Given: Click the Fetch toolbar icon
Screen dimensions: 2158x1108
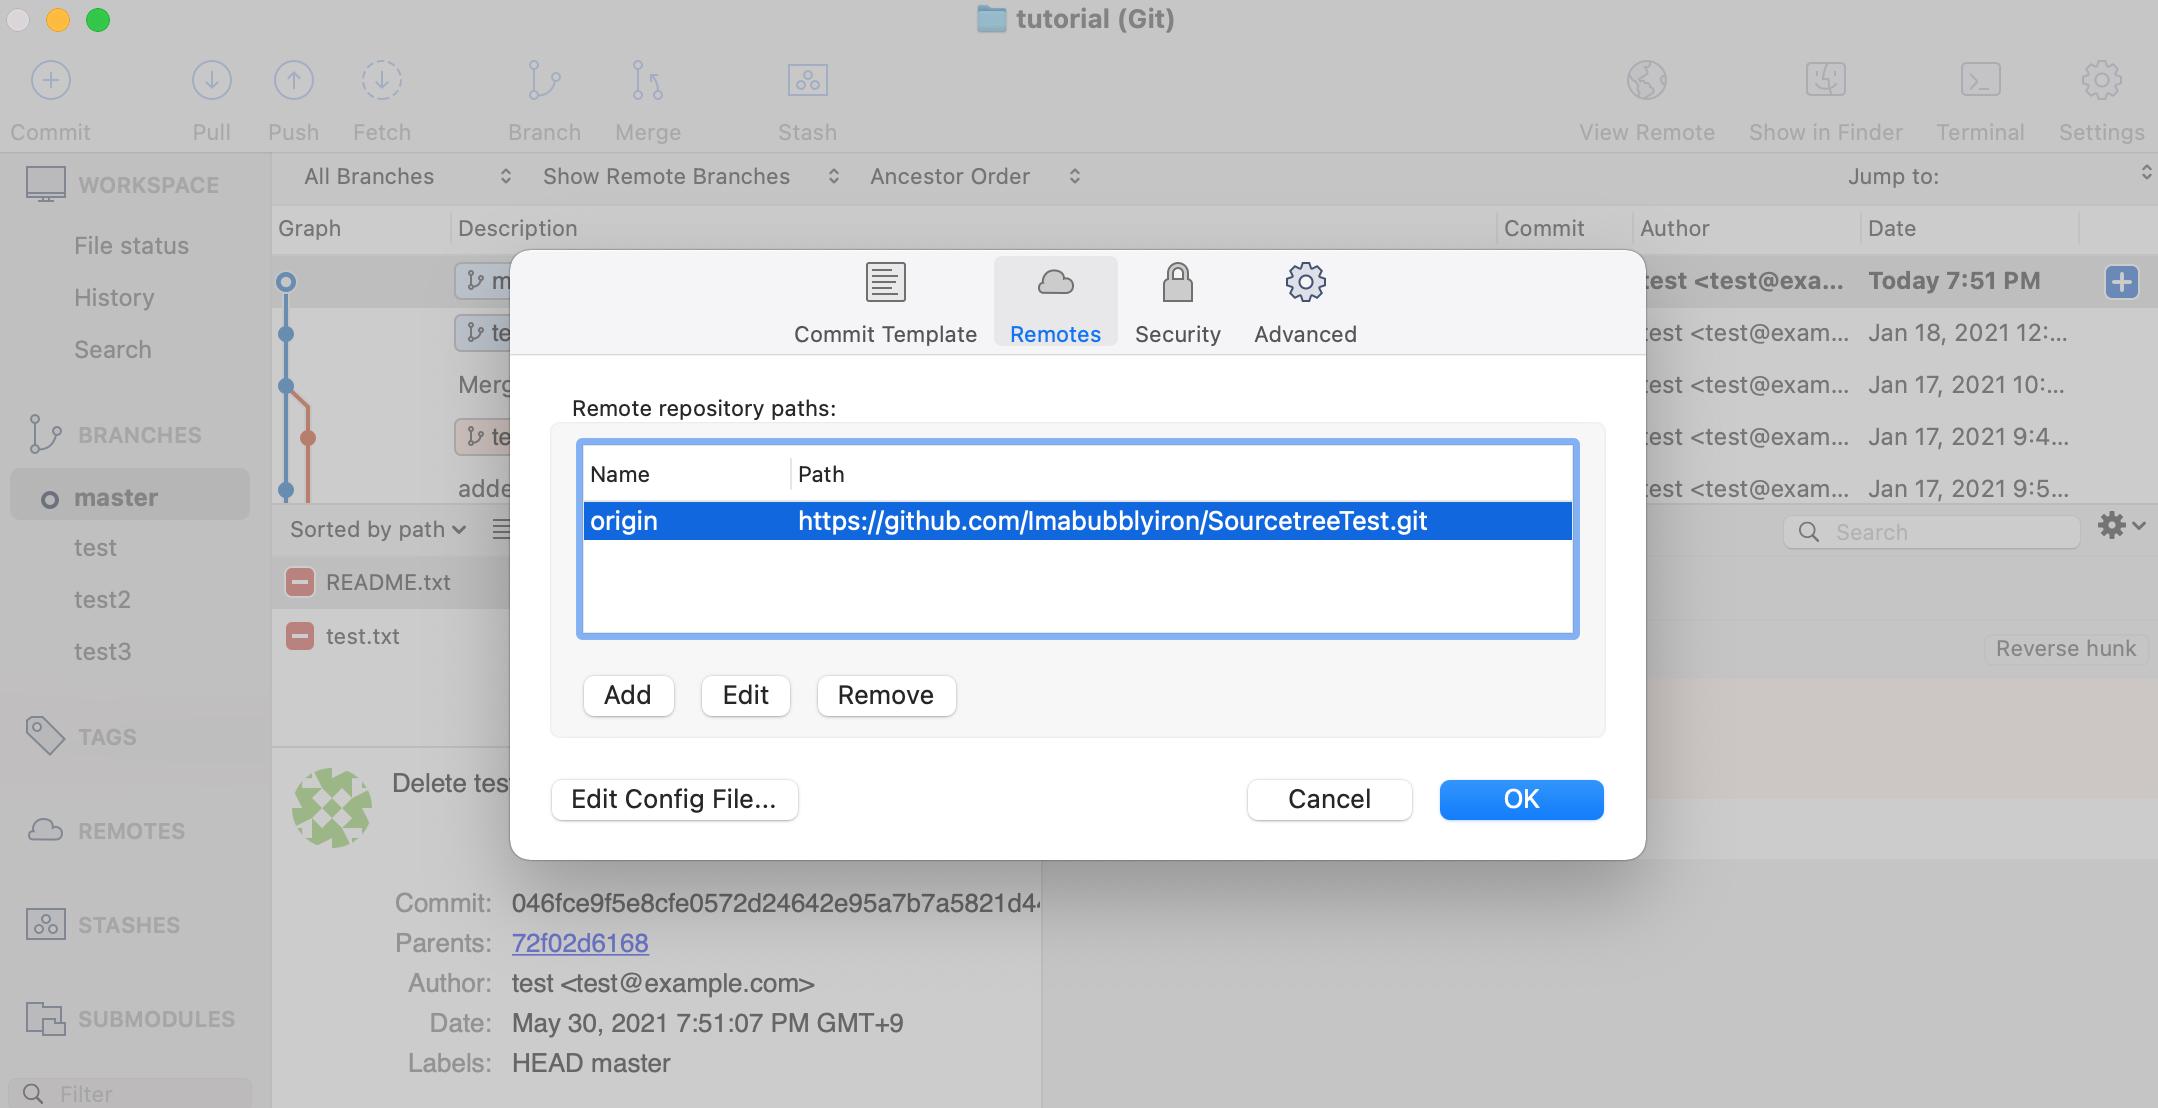Looking at the screenshot, I should coord(381,81).
